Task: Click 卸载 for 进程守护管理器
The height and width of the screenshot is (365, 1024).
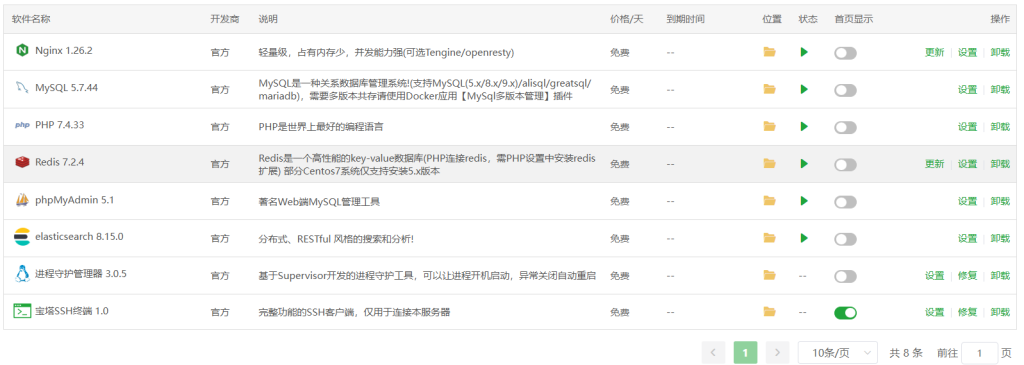Action: [1000, 276]
